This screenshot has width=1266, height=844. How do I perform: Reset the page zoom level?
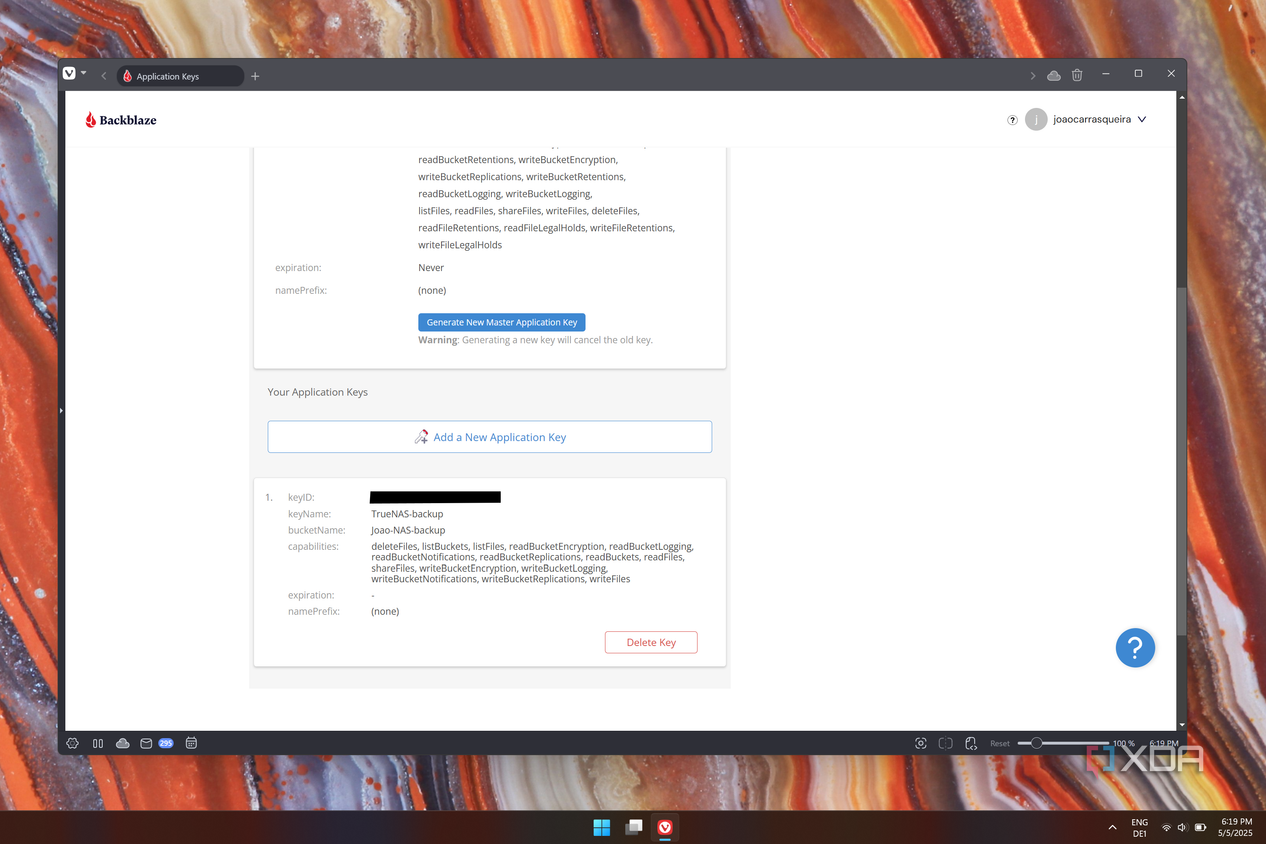pos(1000,744)
